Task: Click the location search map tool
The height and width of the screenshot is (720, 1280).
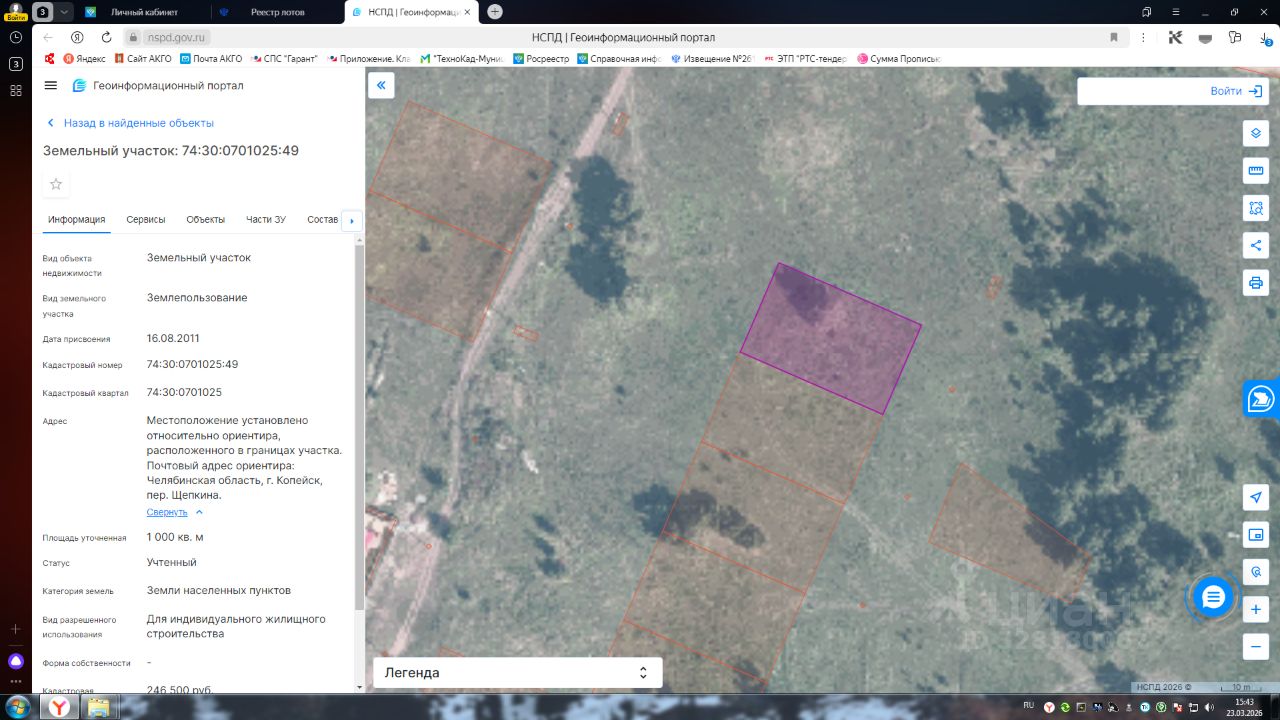Action: (1256, 572)
